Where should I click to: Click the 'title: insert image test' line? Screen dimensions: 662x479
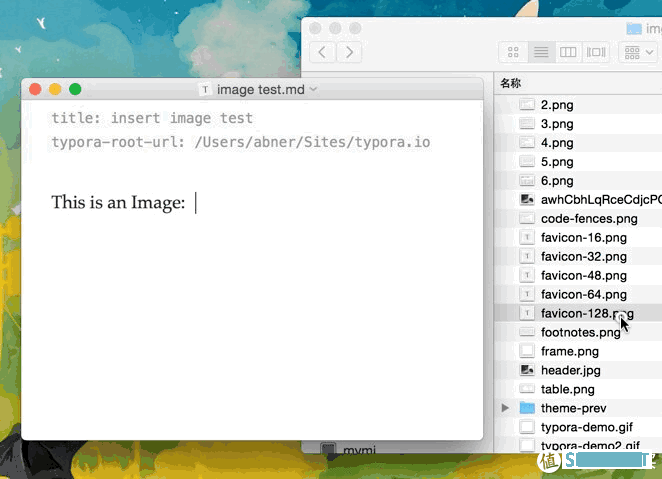(x=152, y=118)
